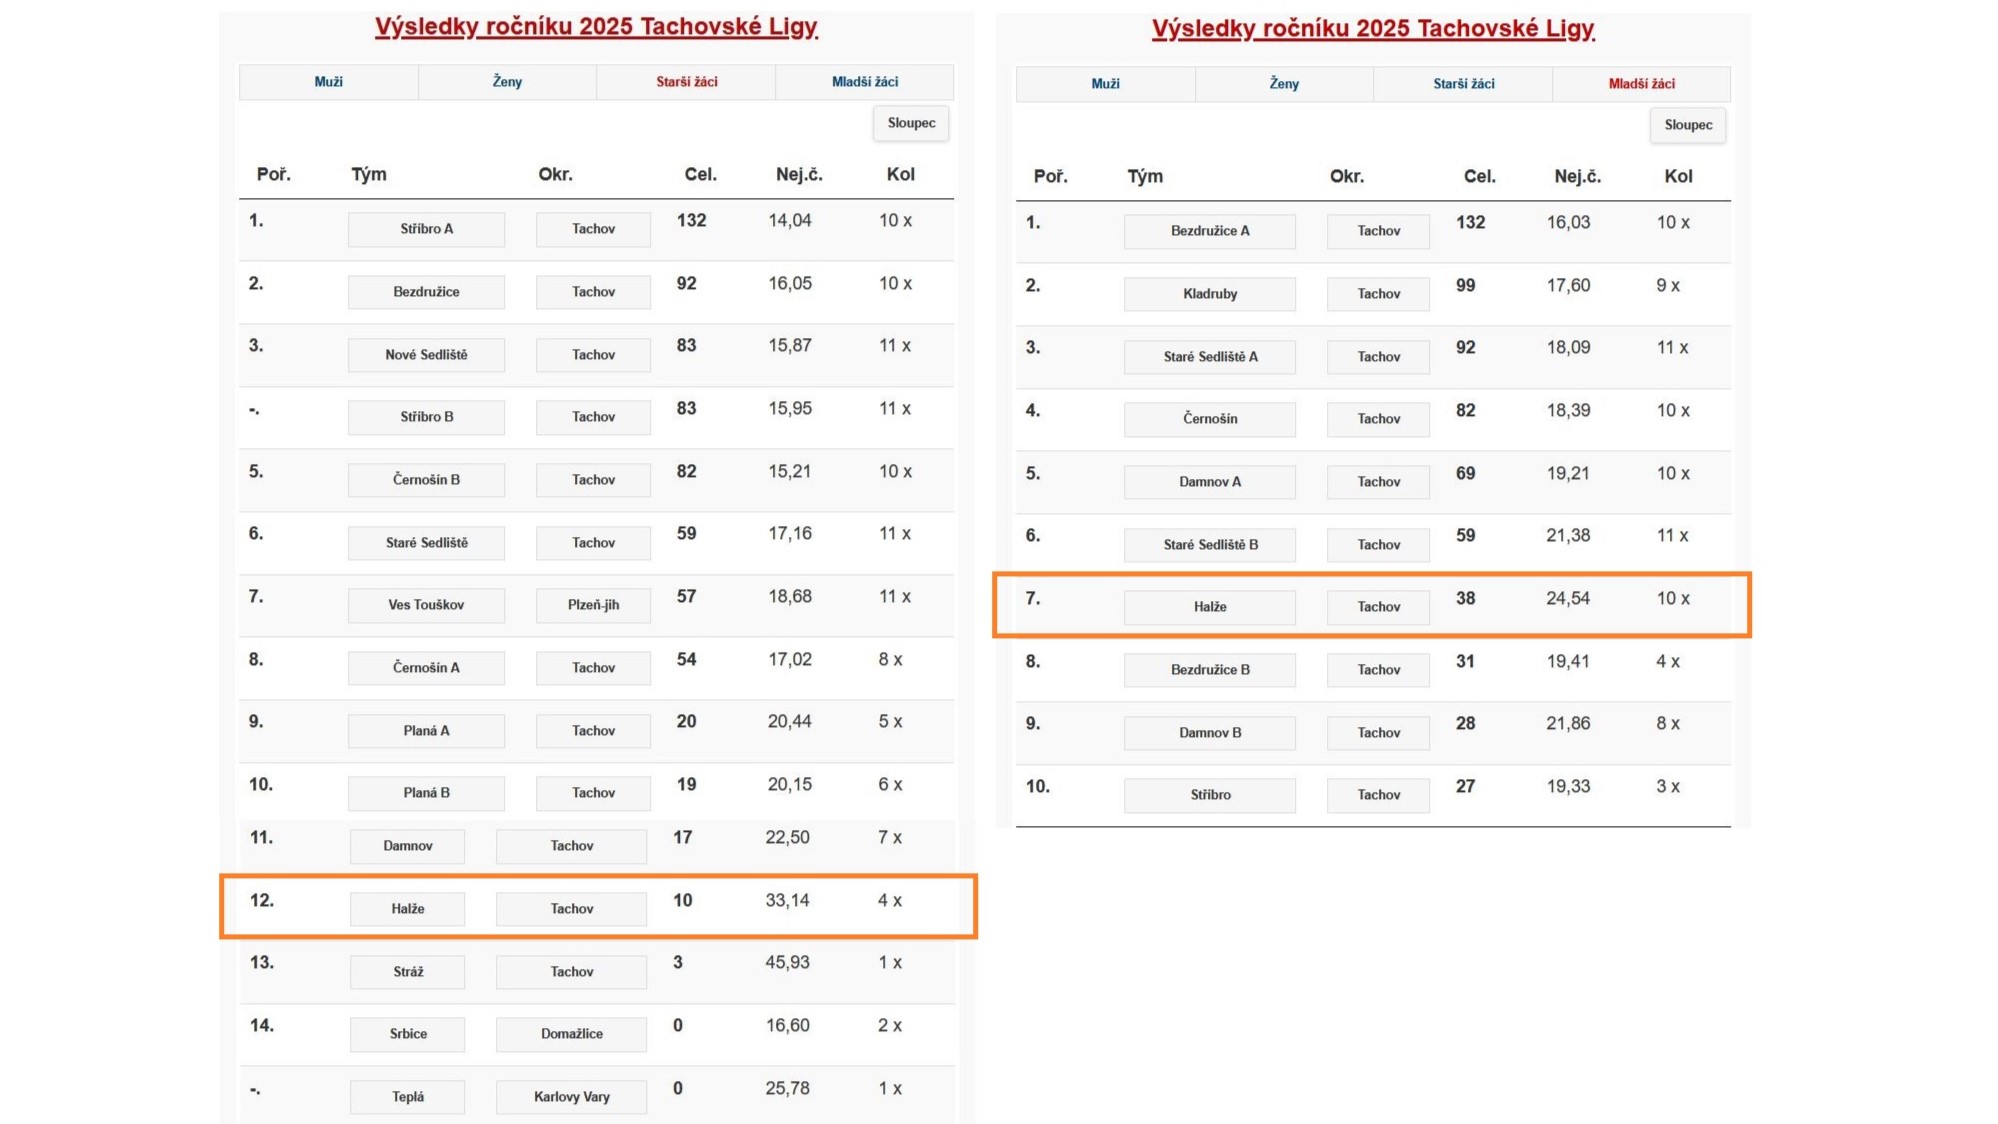Open Starší žáci tab in right table
Viewport: 1998px width, 1124px height.
pos(1463,84)
